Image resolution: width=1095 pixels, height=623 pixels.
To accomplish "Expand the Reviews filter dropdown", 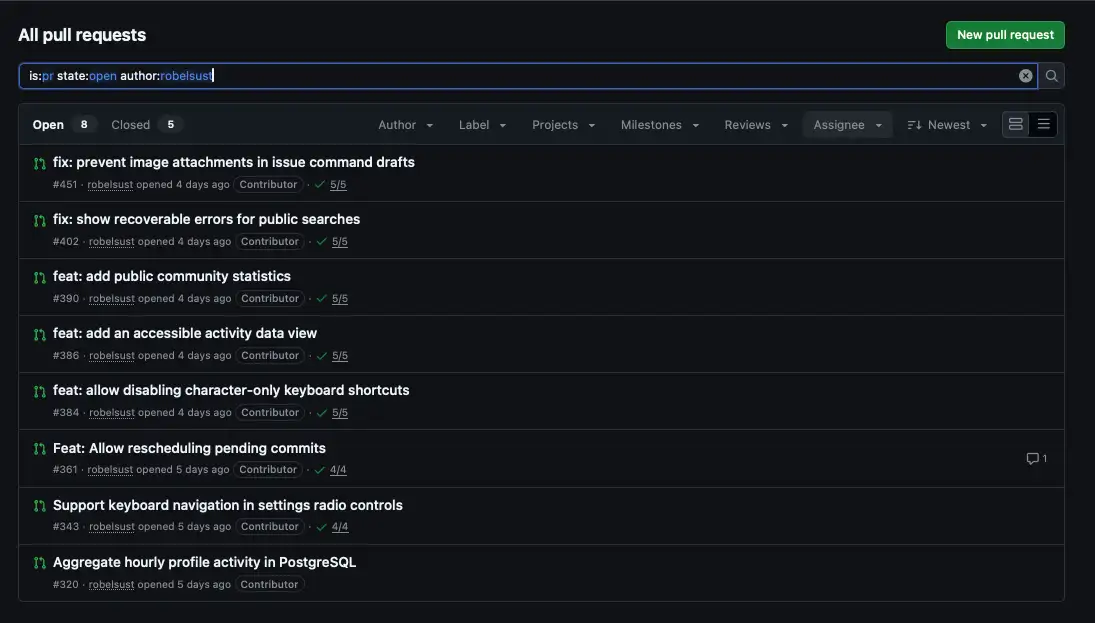I will pos(756,125).
